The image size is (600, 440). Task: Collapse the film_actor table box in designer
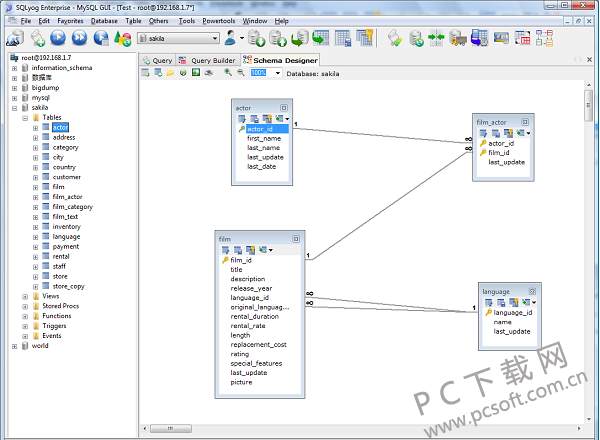point(525,122)
